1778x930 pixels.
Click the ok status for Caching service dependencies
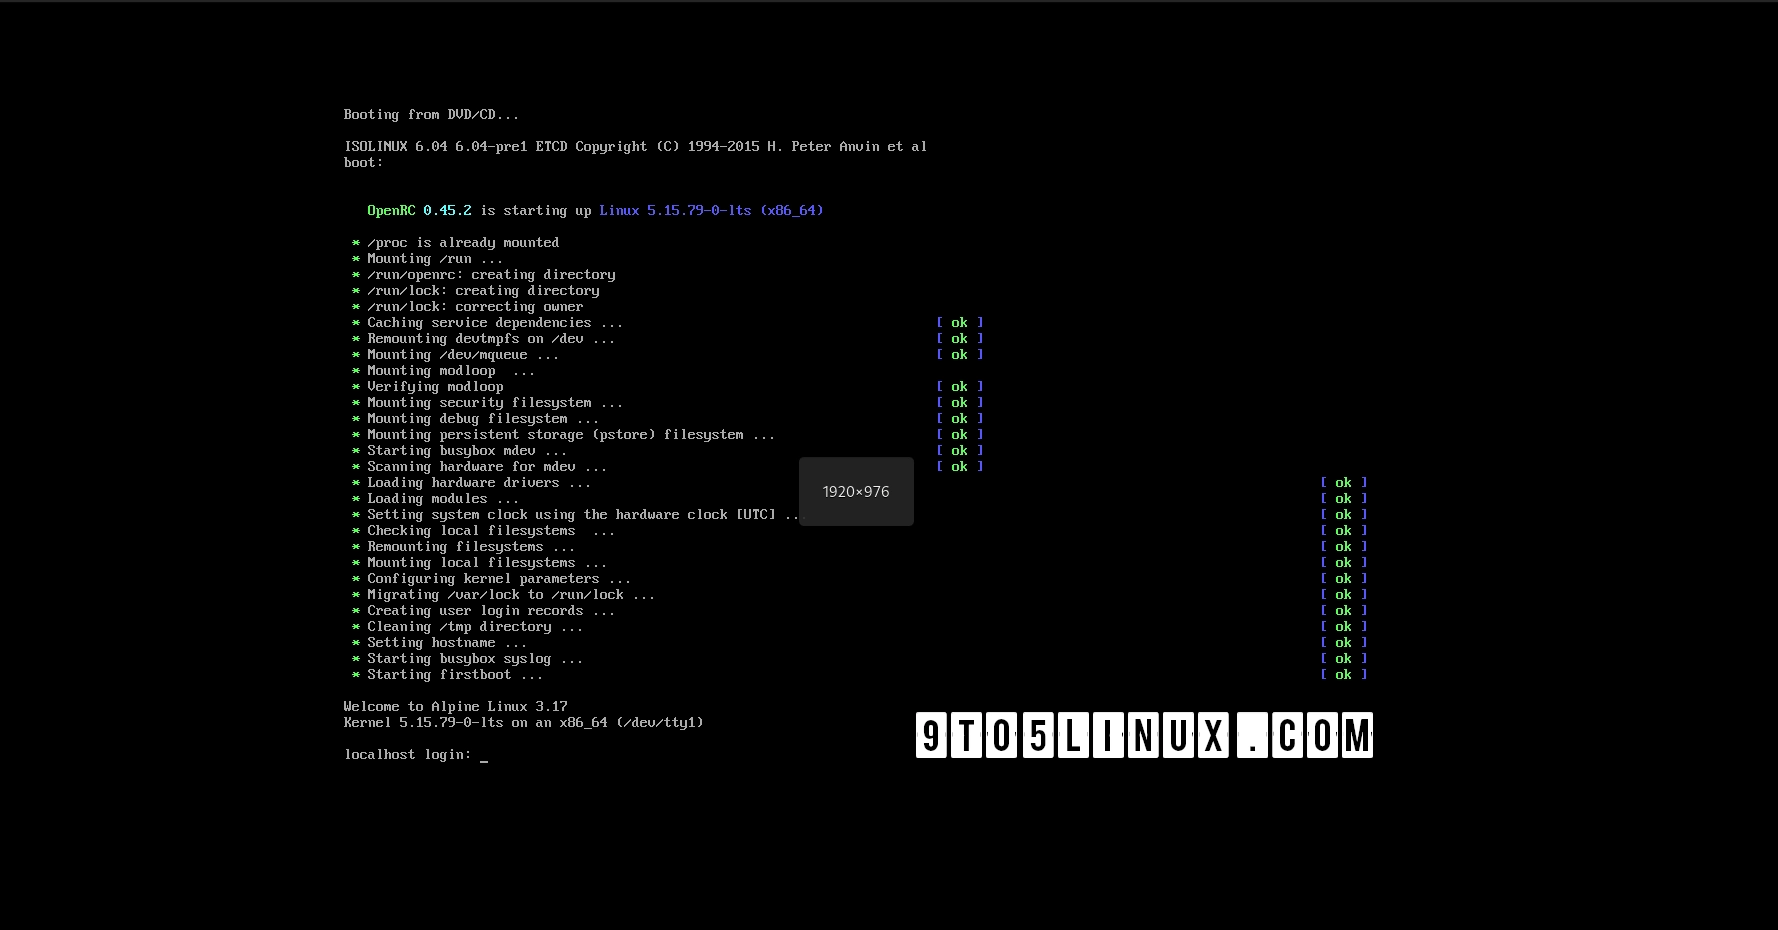(x=959, y=322)
